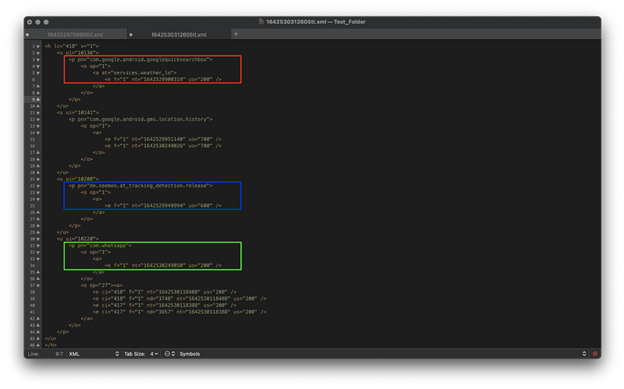The image size is (624, 389).
Task: Collapse the fold arrow at line 3
Action: click(38, 60)
